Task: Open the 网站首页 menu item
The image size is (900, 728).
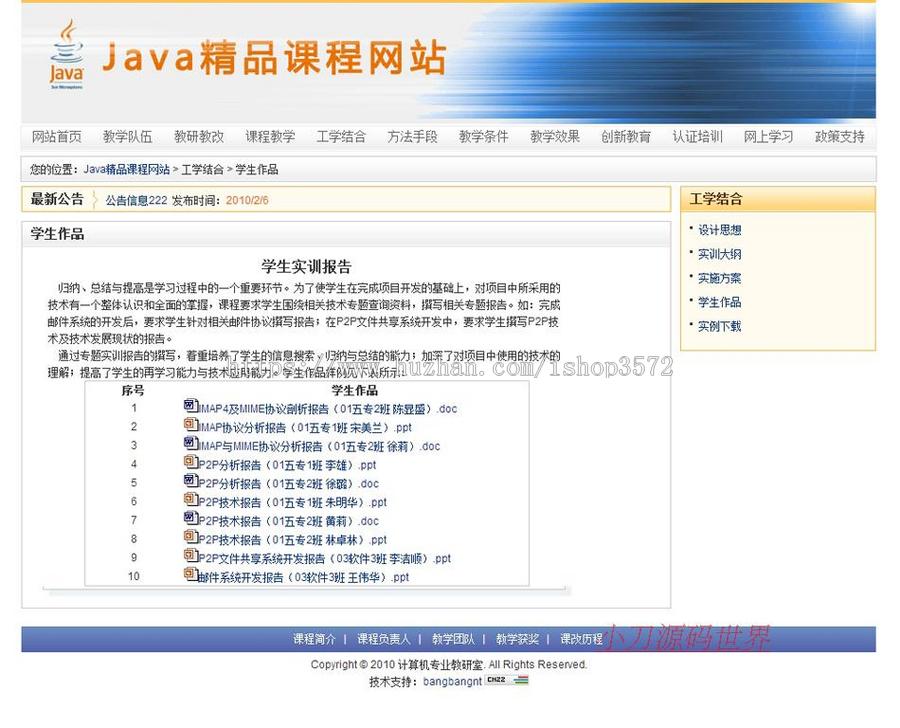Action: 55,136
